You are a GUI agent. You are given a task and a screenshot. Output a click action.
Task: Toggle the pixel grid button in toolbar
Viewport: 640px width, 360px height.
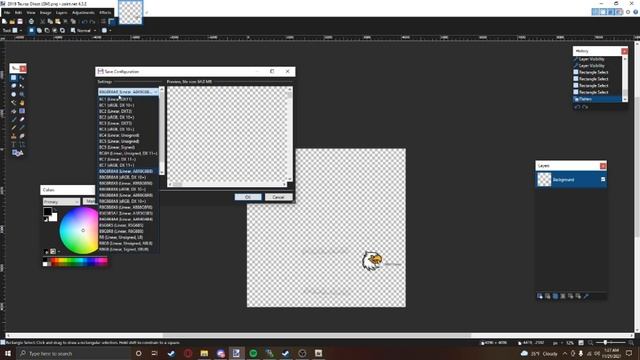click(103, 21)
